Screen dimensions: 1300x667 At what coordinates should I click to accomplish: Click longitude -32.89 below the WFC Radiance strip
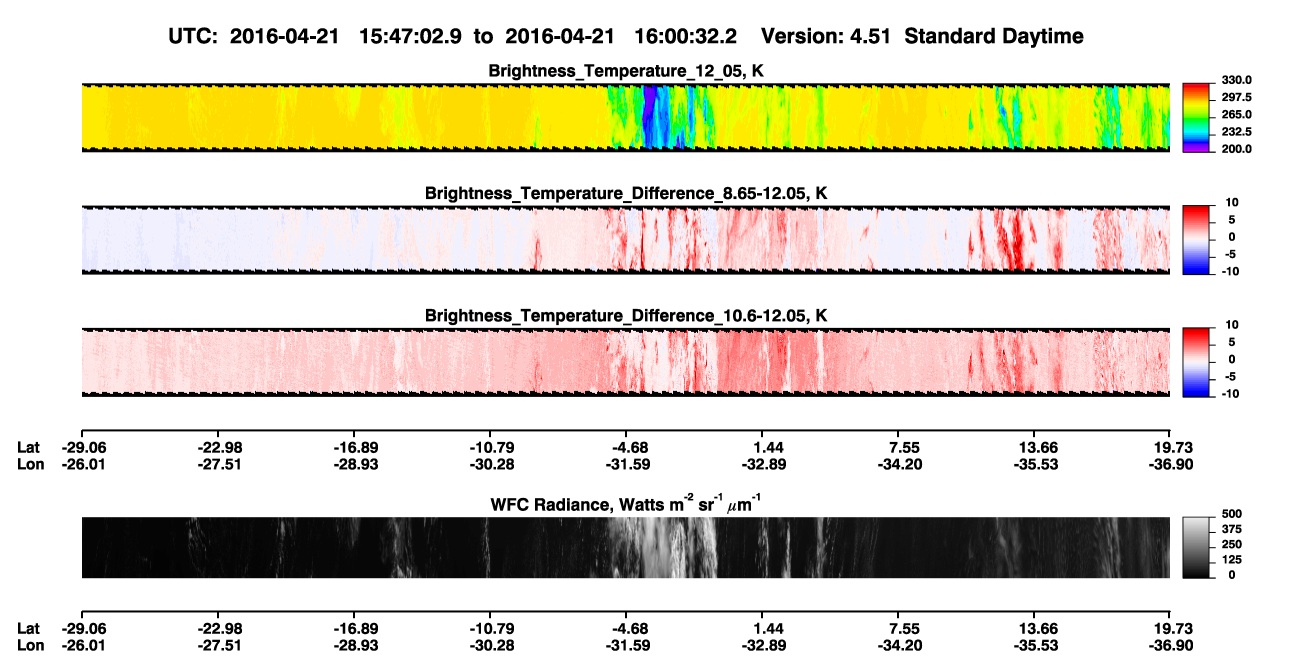point(763,645)
